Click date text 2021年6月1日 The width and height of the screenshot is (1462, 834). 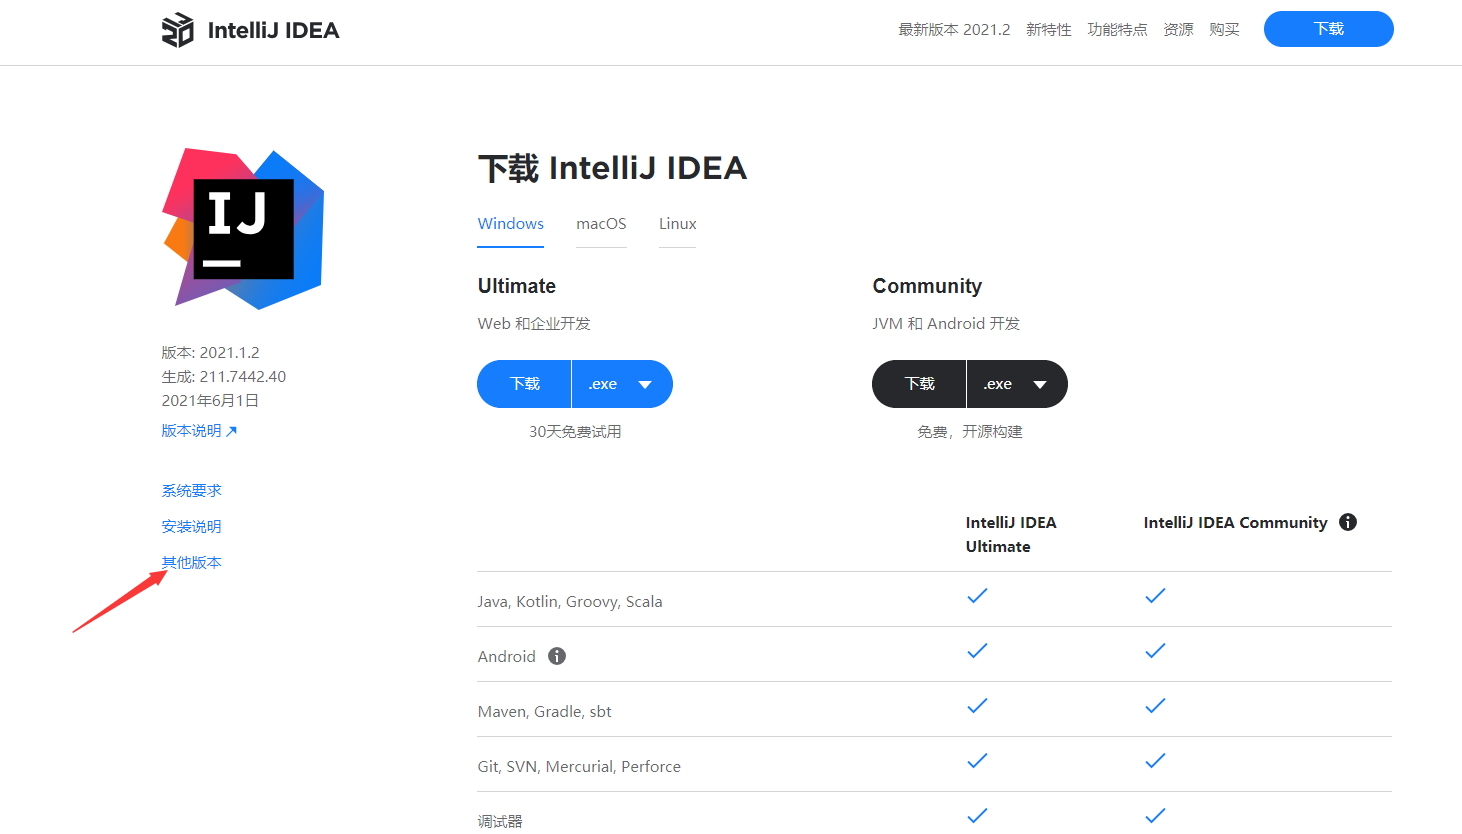(210, 401)
